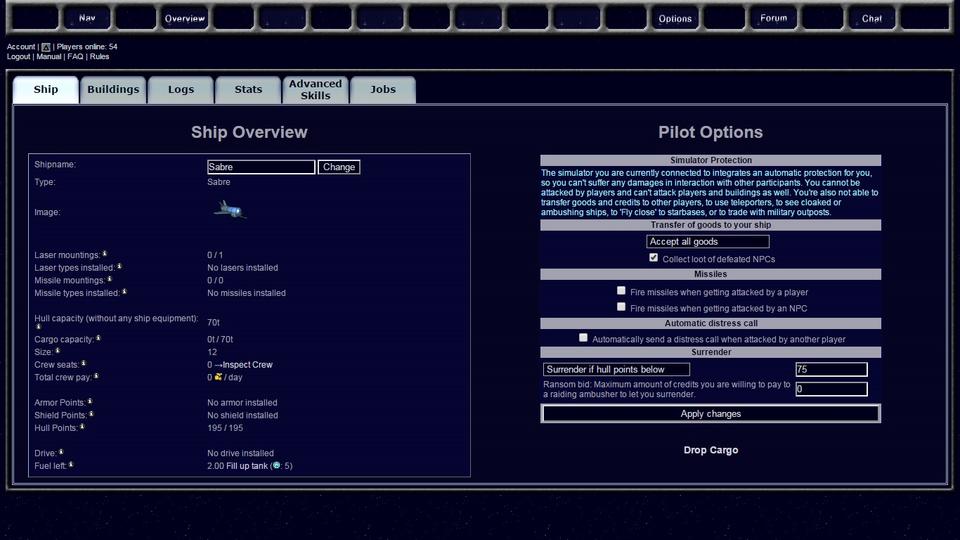Image resolution: width=960 pixels, height=540 pixels.
Task: Click the info icon next to Cargo capacity
Action: click(98, 339)
